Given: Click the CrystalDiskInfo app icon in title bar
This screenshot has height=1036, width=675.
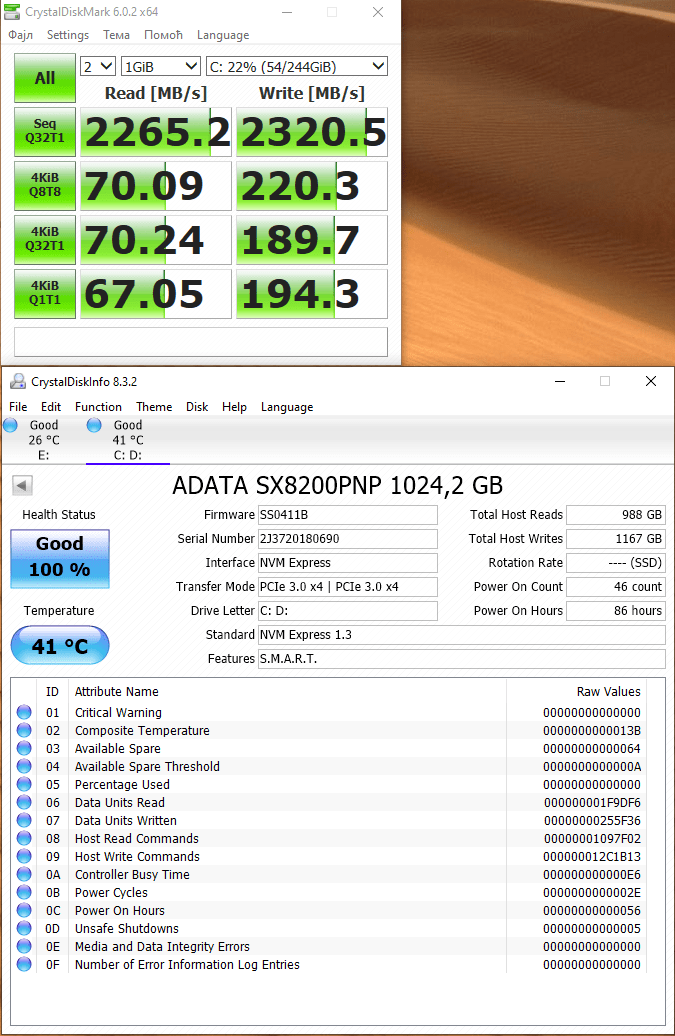Looking at the screenshot, I should 18,381.
